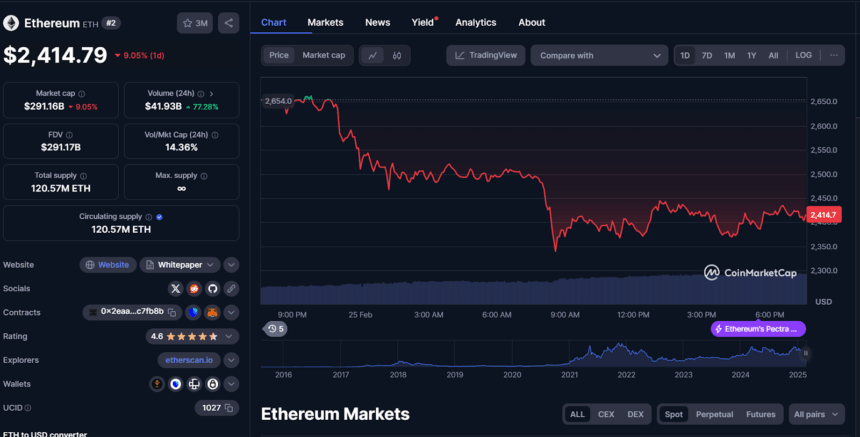Image resolution: width=860 pixels, height=437 pixels.
Task: Open Ethereum's Reddit social link
Action: [x=194, y=288]
